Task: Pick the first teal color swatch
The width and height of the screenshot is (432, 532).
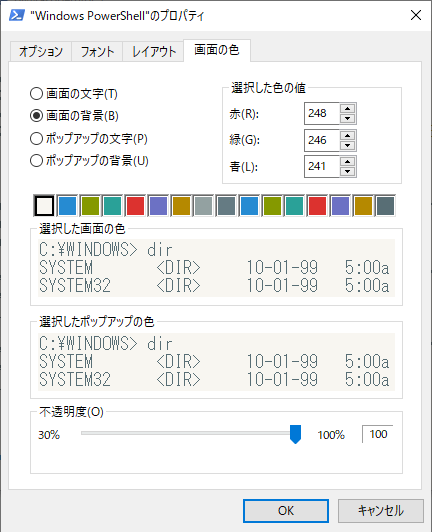Action: (x=112, y=206)
